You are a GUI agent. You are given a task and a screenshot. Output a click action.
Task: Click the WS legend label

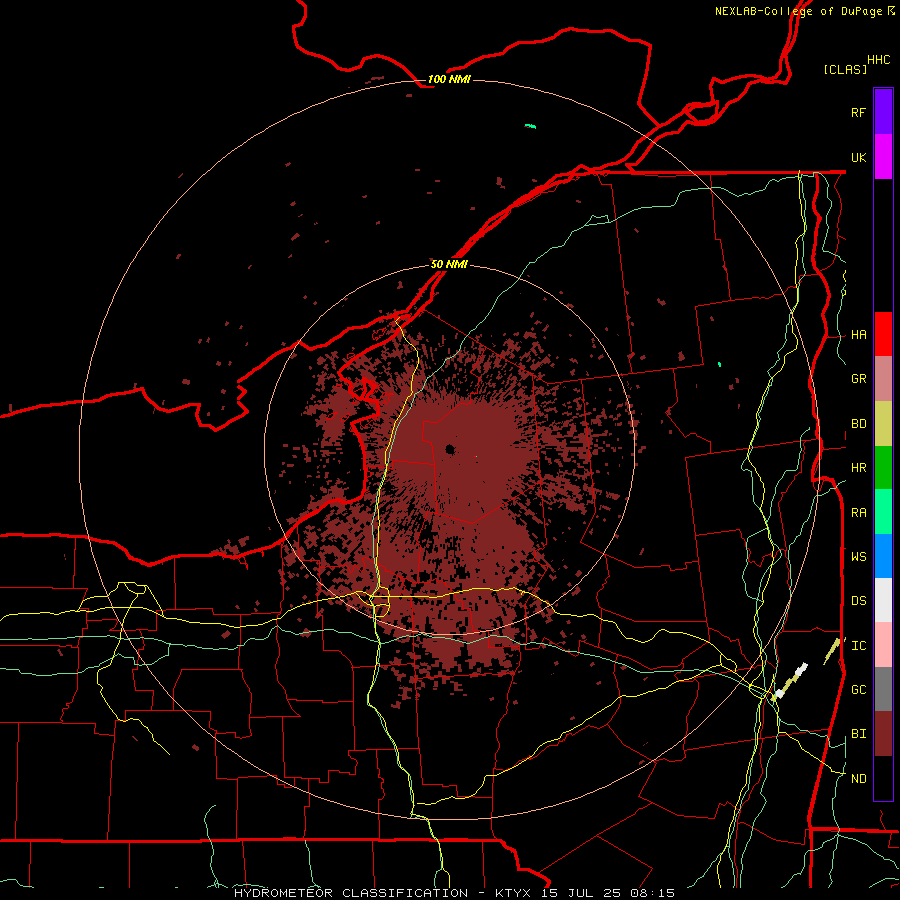(x=858, y=557)
